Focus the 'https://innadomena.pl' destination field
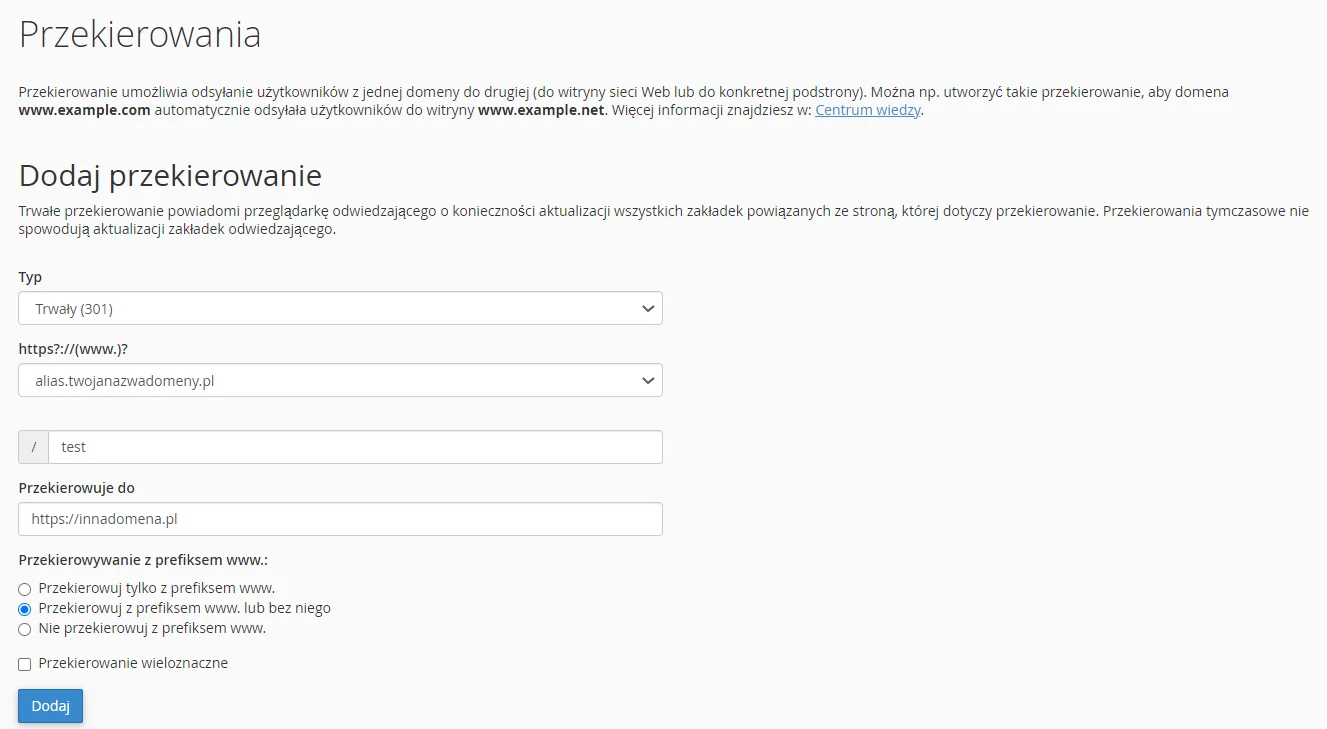 click(340, 519)
